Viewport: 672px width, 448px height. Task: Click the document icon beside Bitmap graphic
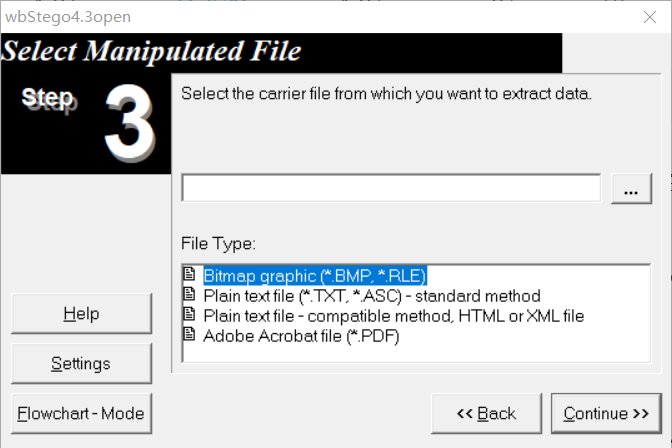point(189,274)
